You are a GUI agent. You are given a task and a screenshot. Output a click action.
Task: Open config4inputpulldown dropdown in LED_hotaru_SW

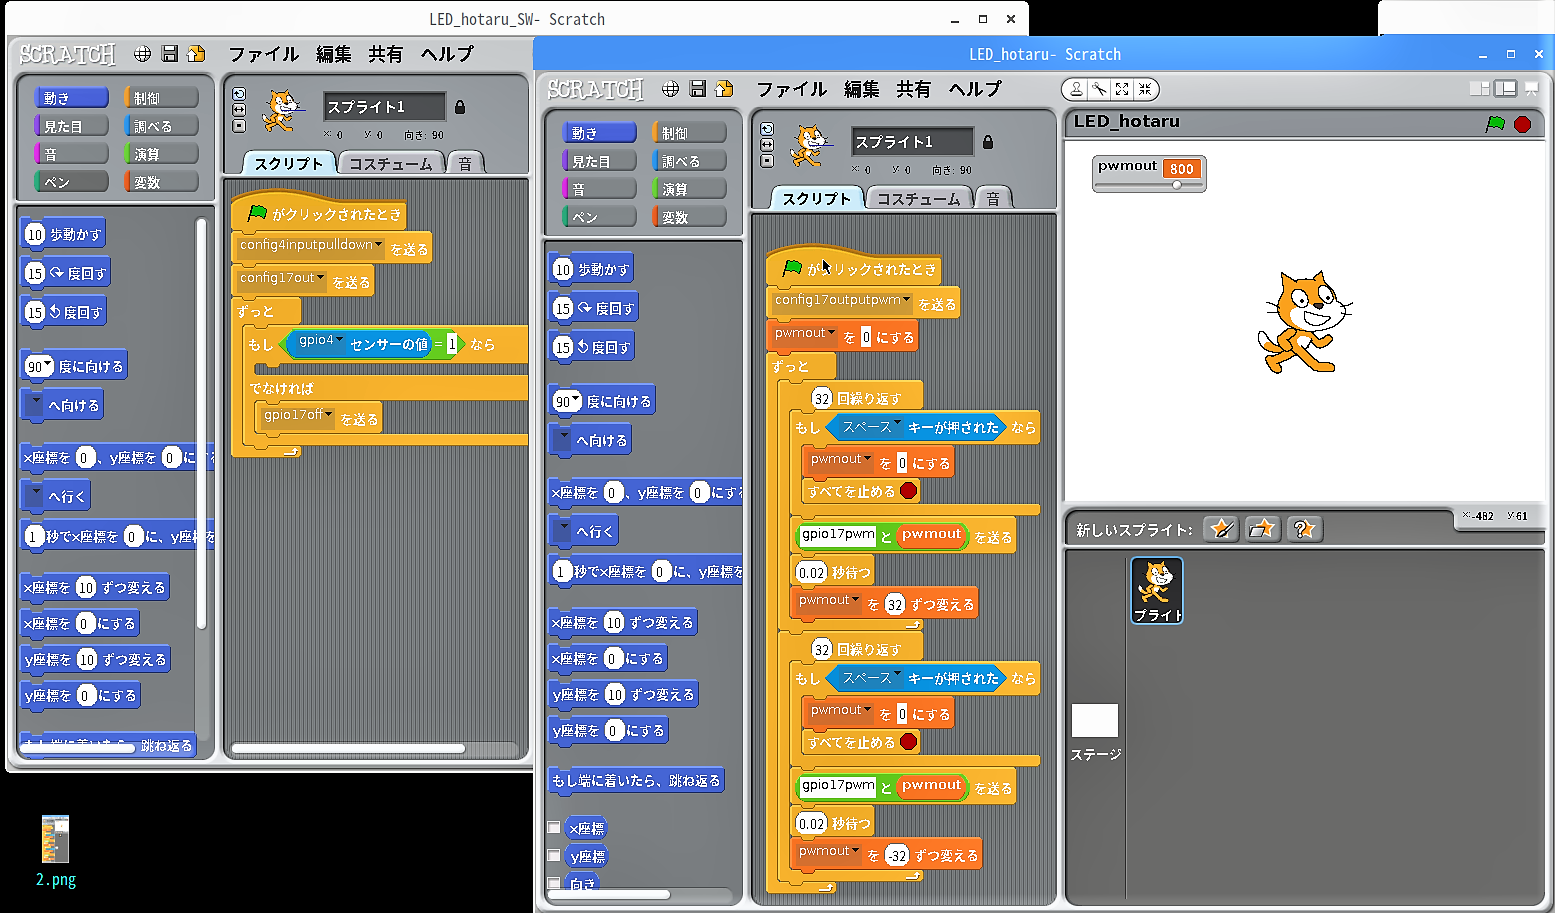point(379,245)
